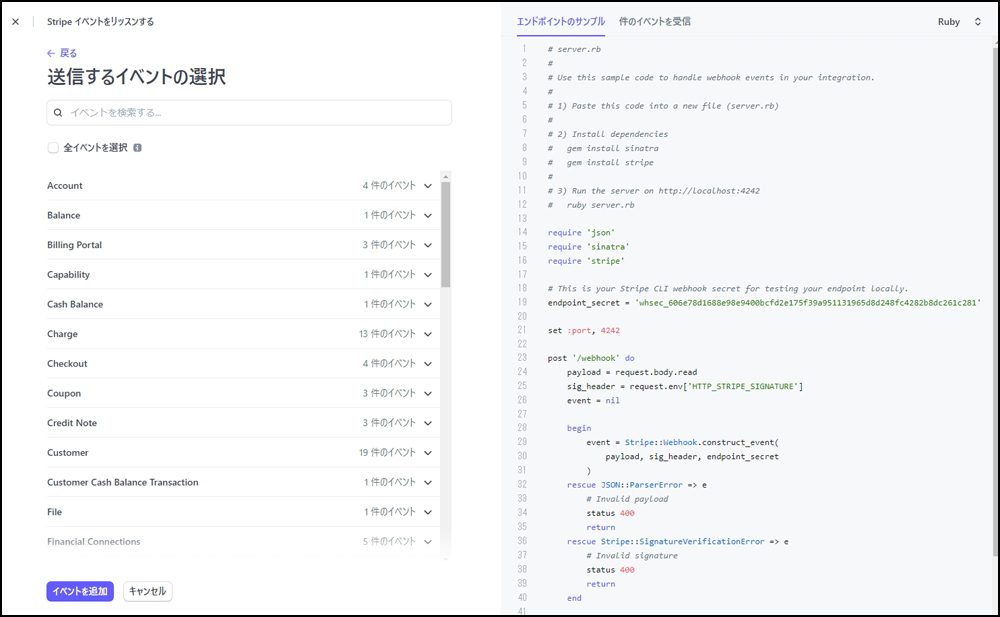Expand the Billing Portal events chevron
Image resolution: width=1000 pixels, height=617 pixels.
point(428,245)
